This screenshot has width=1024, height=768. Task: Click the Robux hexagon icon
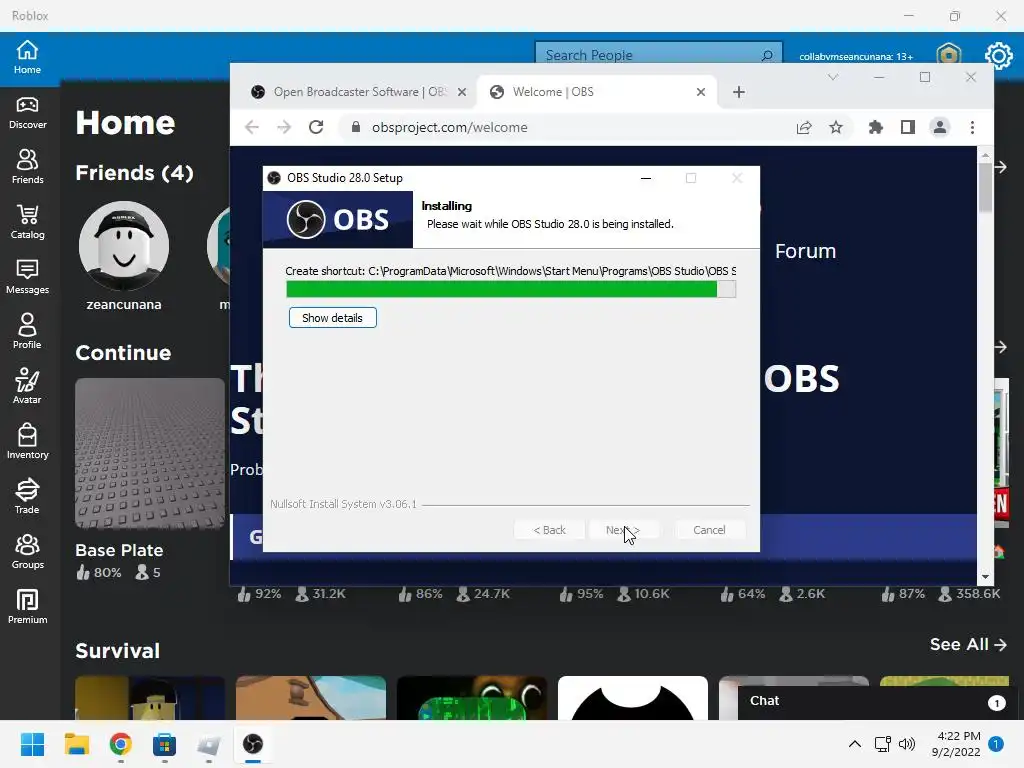[x=948, y=54]
